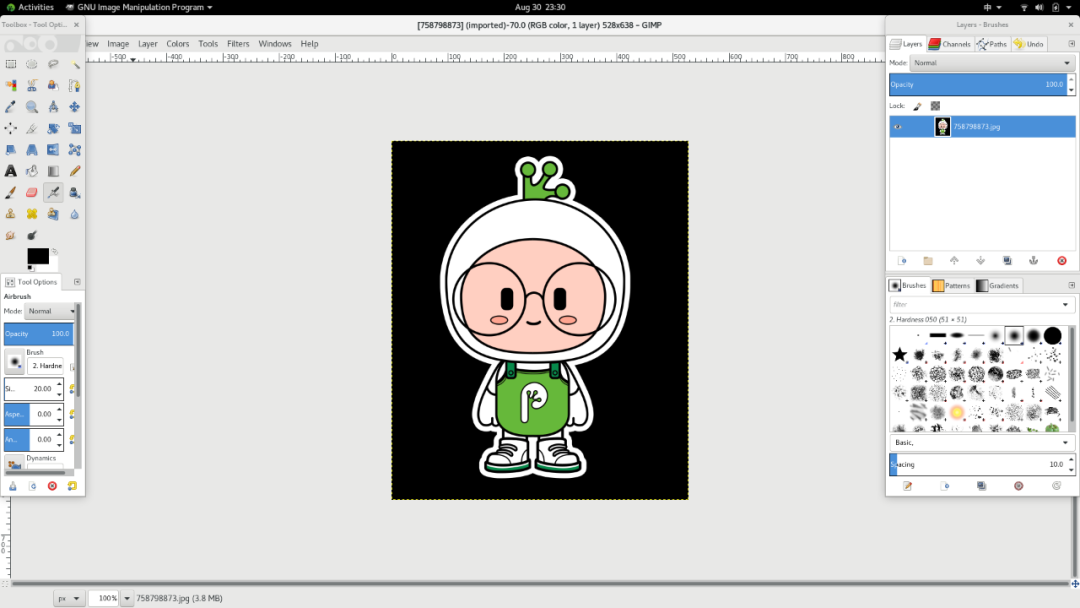Reset tool options to default values
The image size is (1080, 608).
tap(72, 486)
